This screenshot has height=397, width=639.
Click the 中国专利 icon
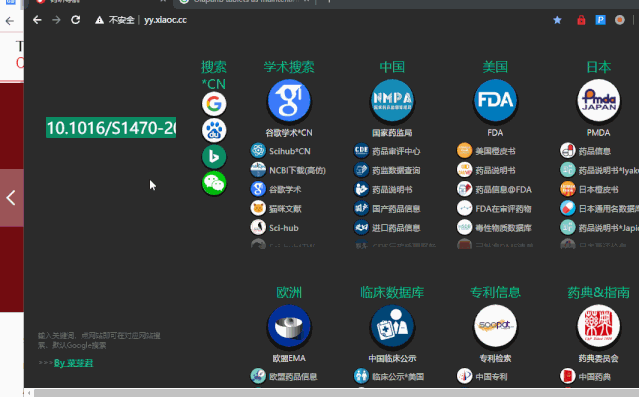tap(464, 376)
